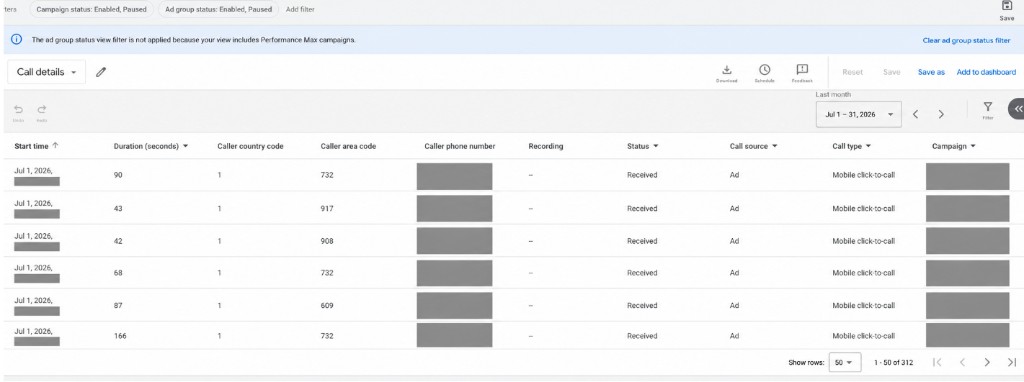The width and height of the screenshot is (1024, 382).
Task: Click the Save icon at top right
Action: pos(1006,6)
